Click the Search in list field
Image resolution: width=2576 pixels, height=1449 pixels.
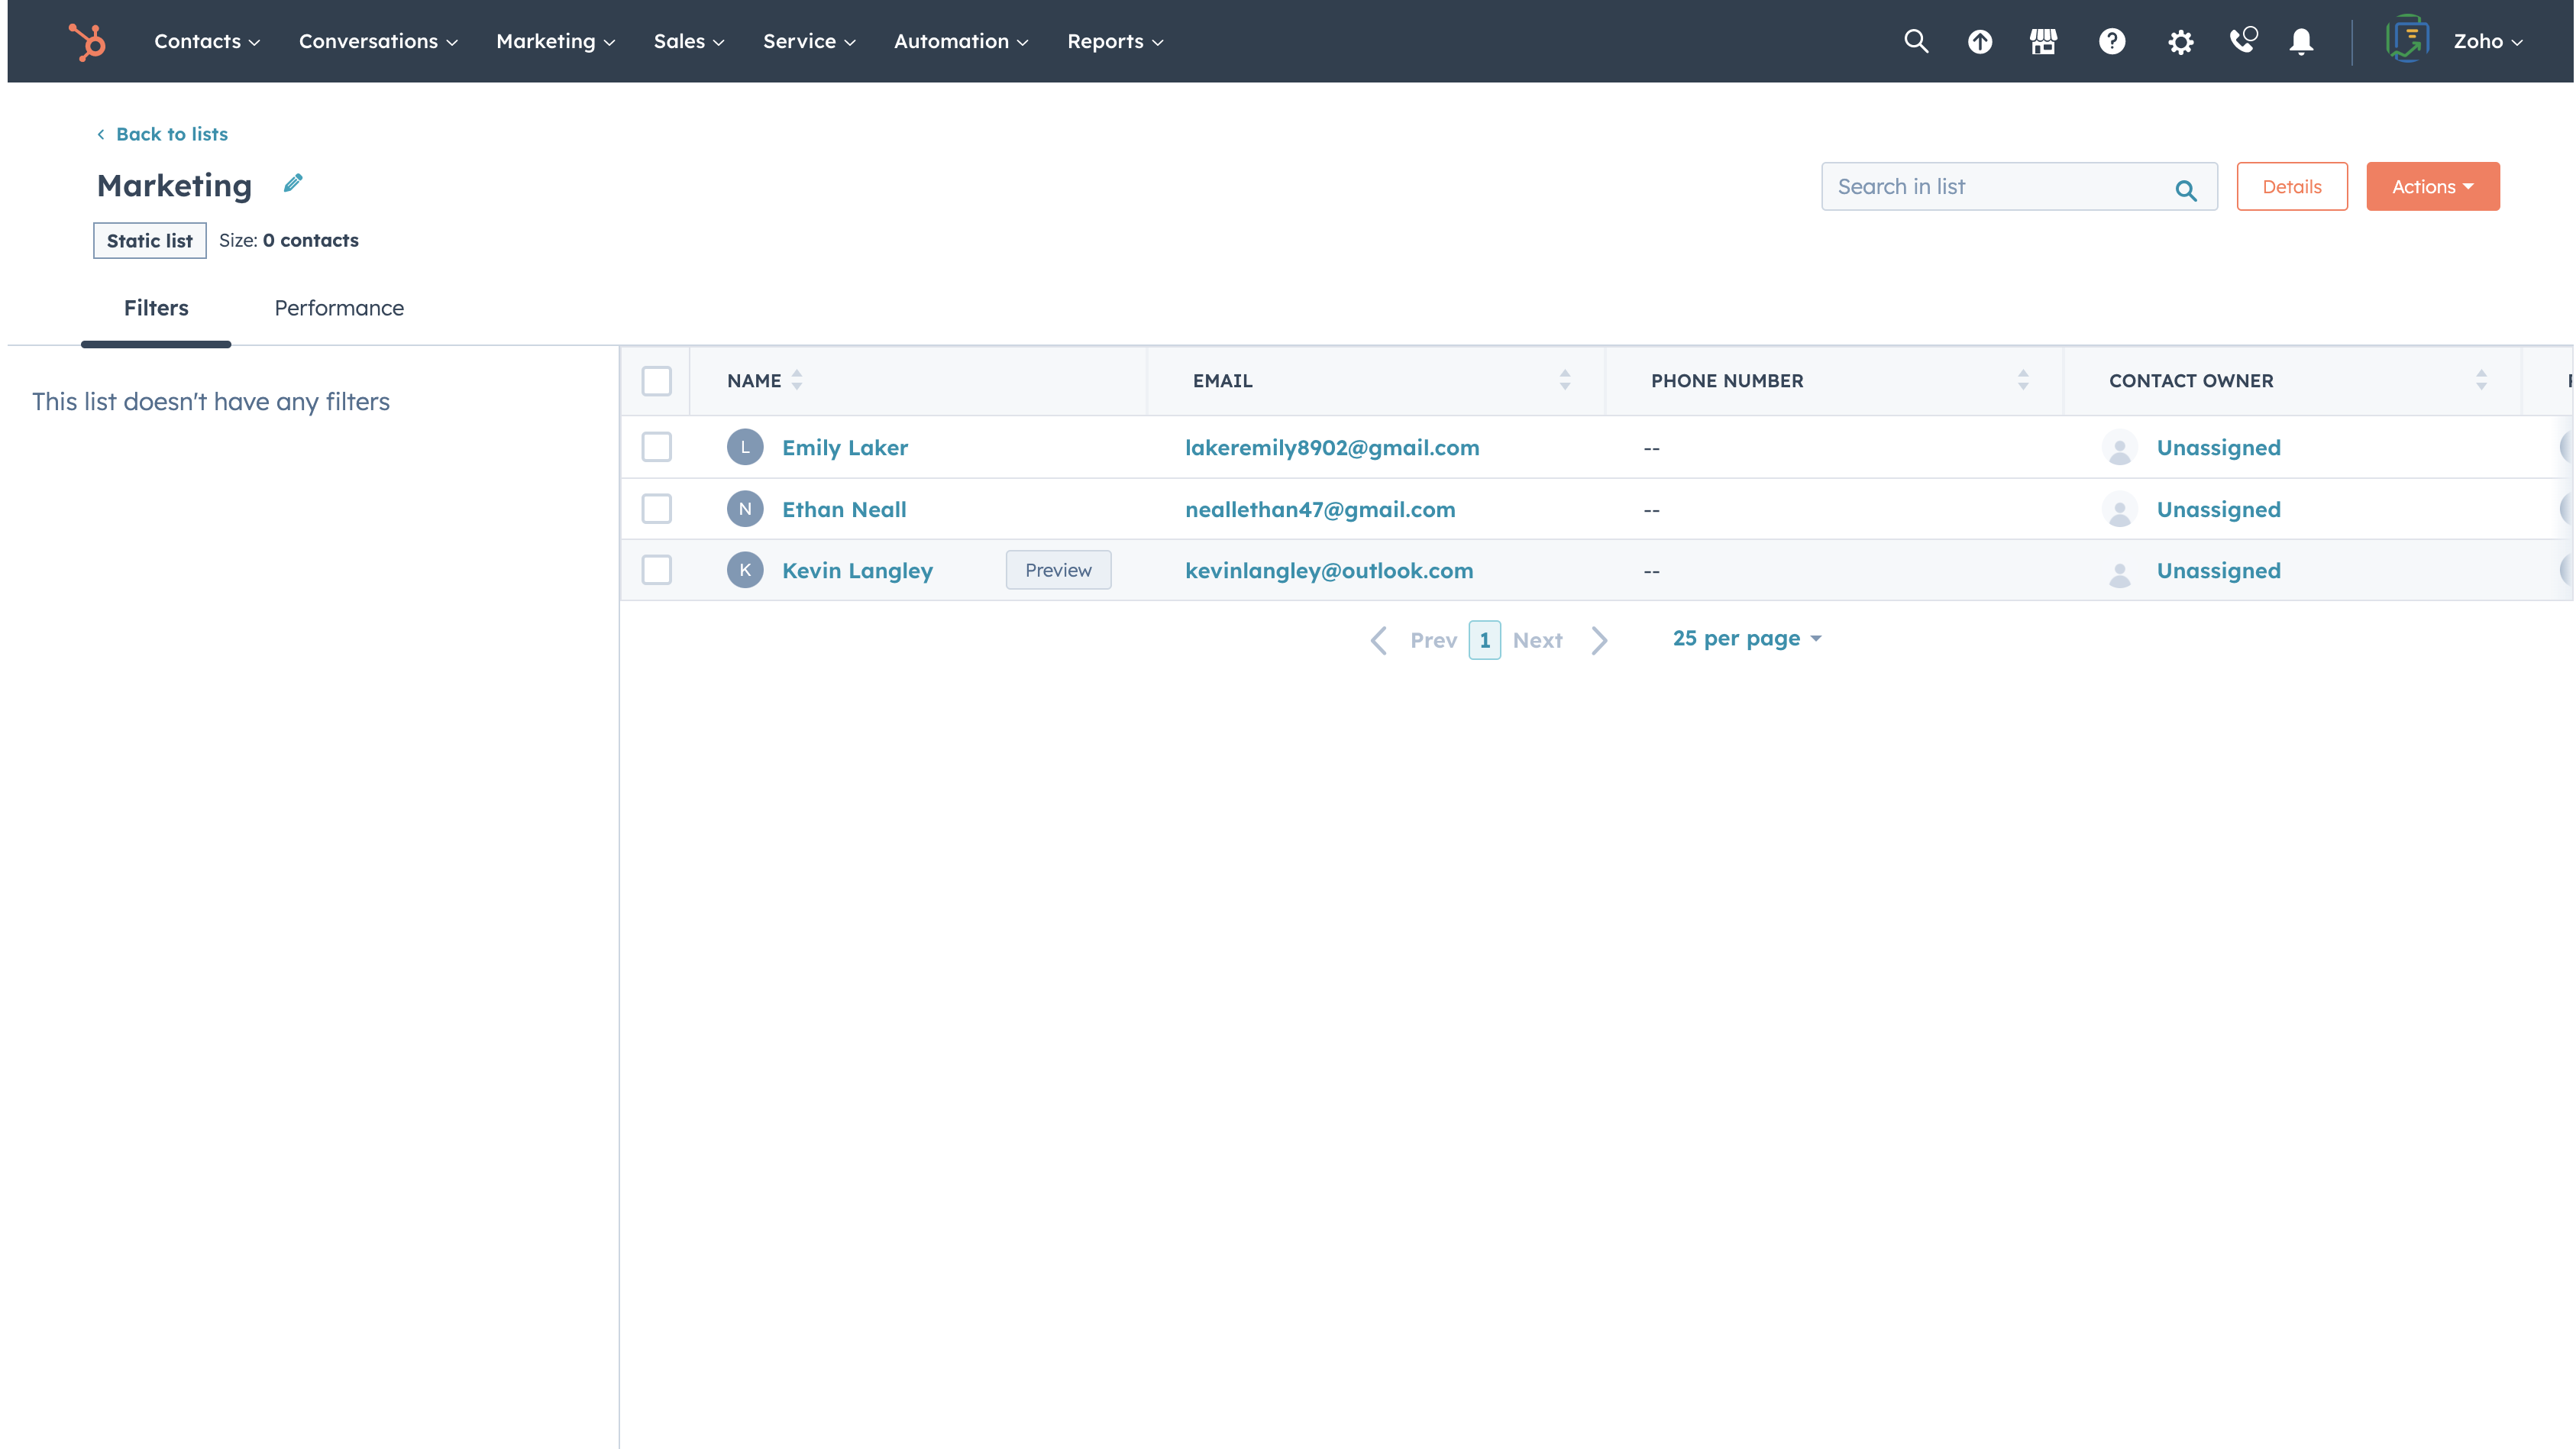tap(1998, 187)
